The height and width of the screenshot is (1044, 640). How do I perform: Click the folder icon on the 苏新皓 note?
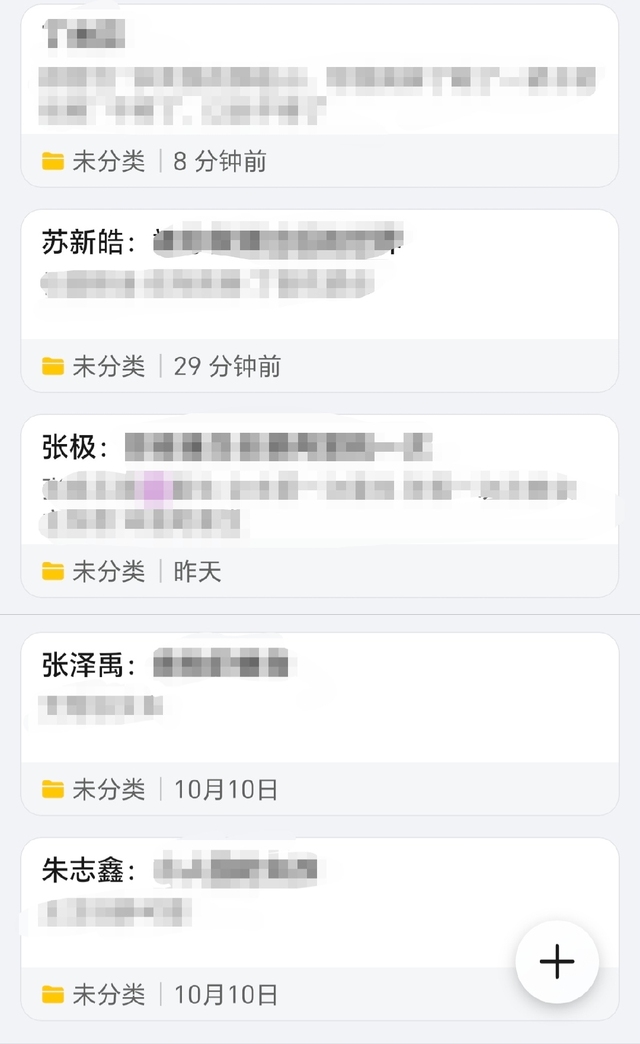click(x=53, y=367)
